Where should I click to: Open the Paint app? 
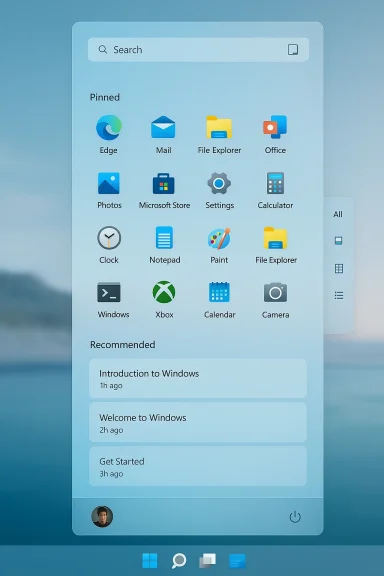(219, 238)
